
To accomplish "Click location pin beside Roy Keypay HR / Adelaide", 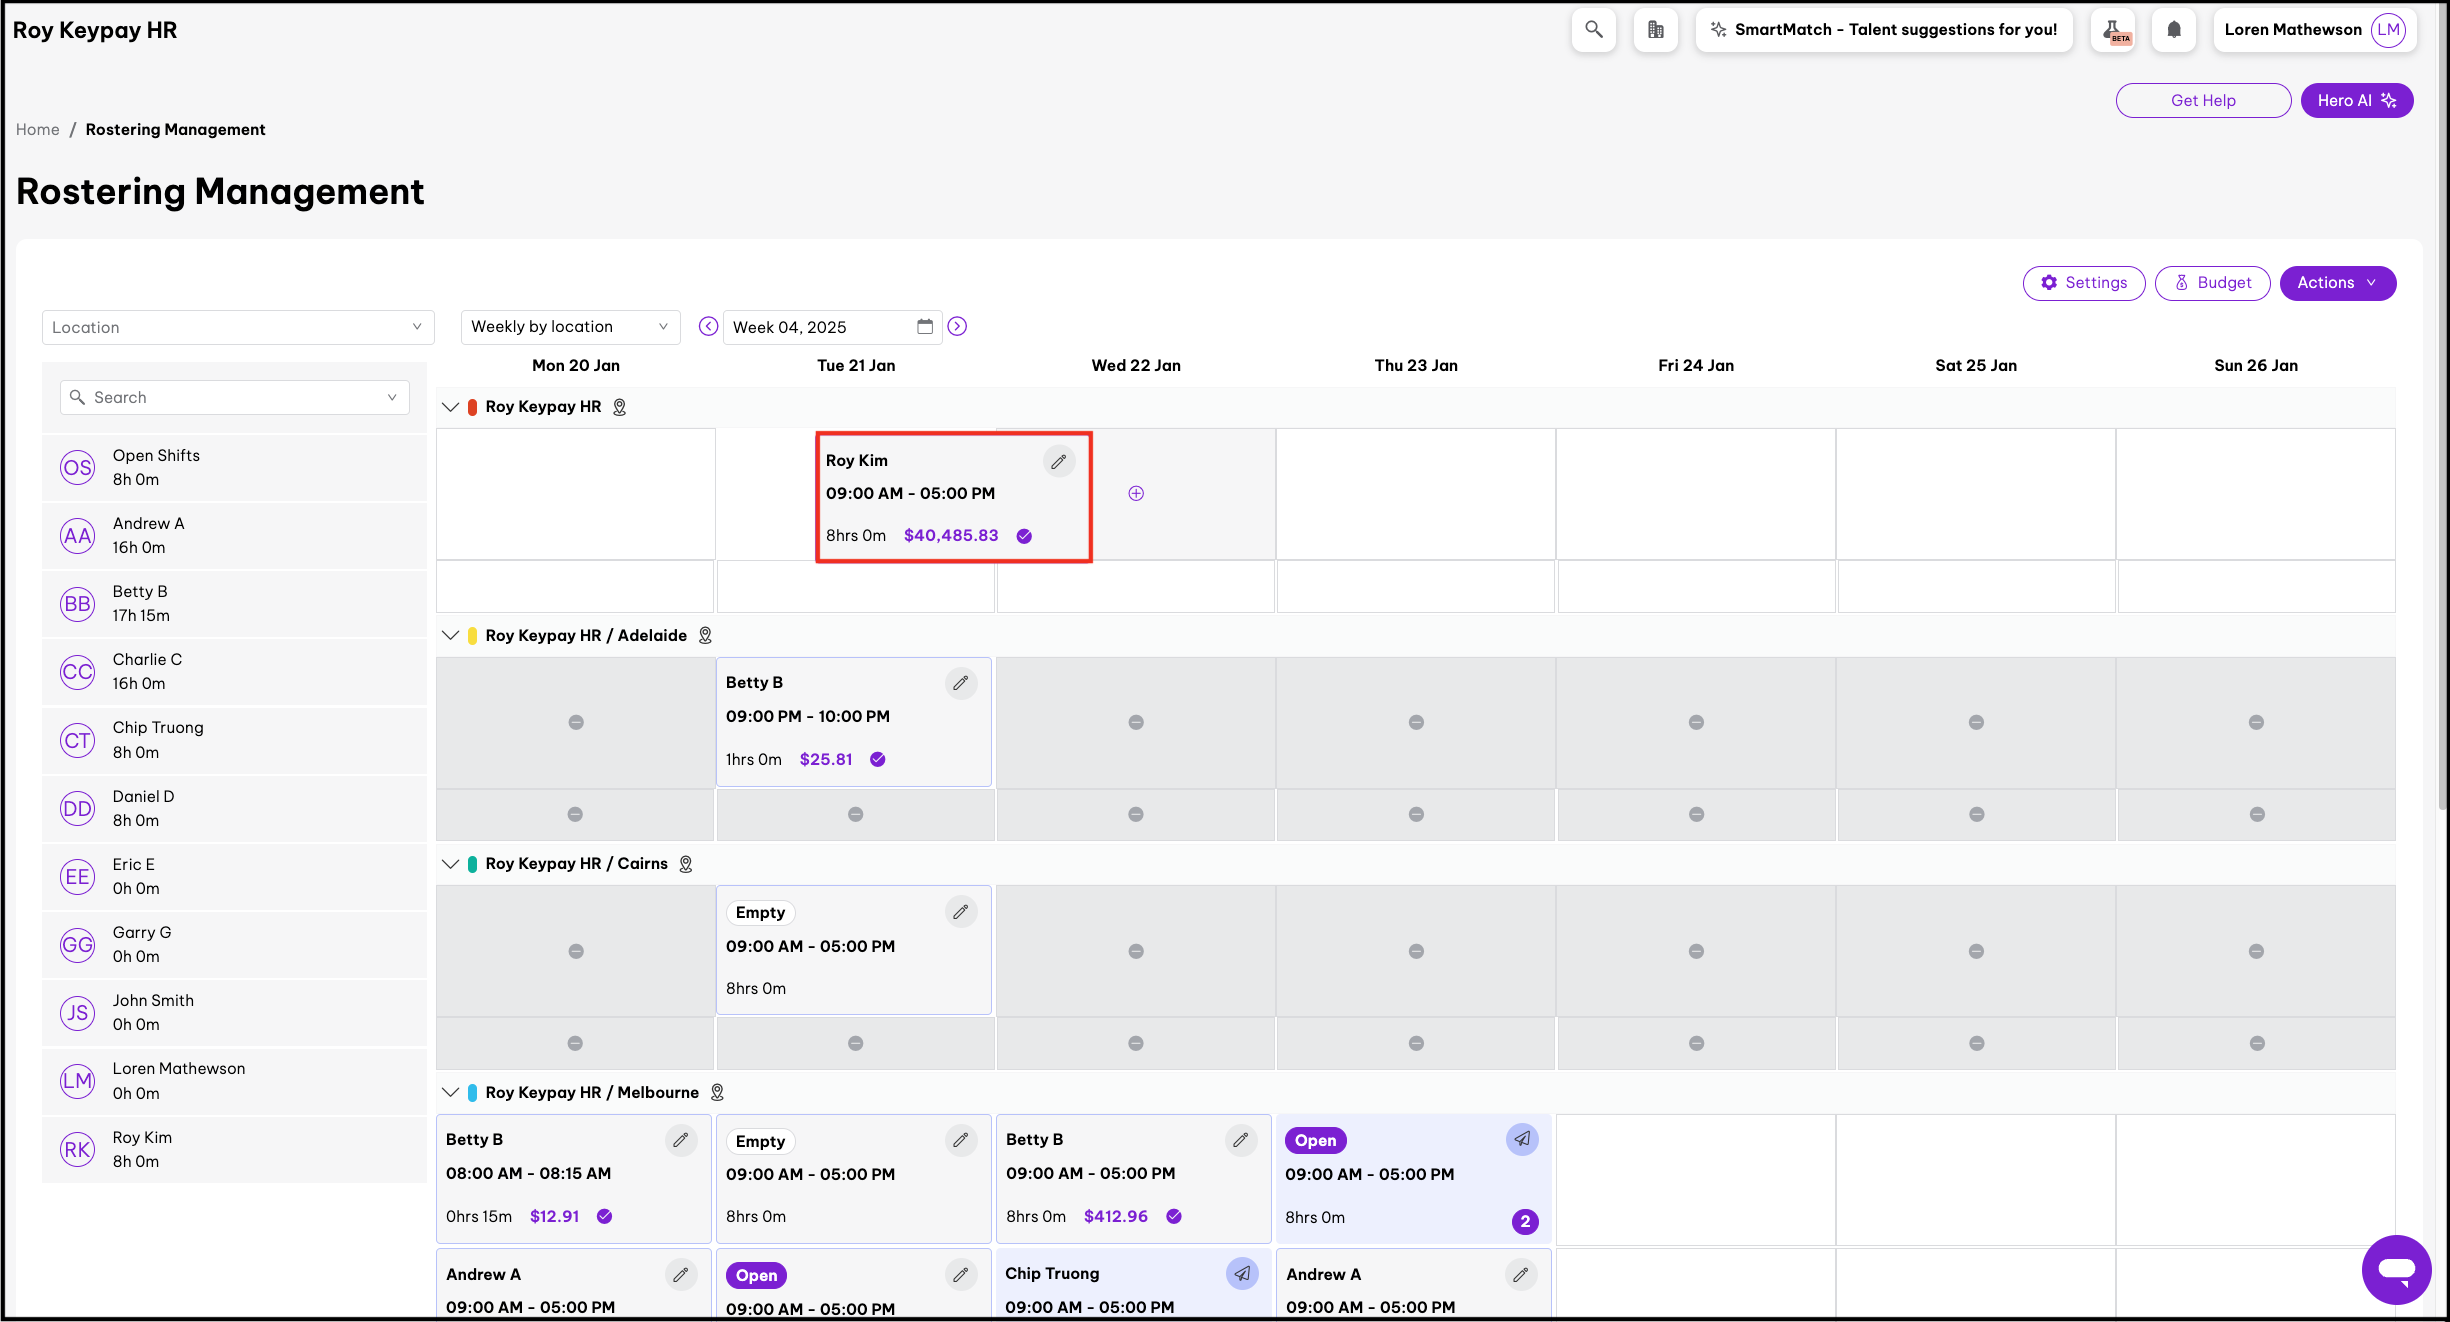I will [705, 636].
